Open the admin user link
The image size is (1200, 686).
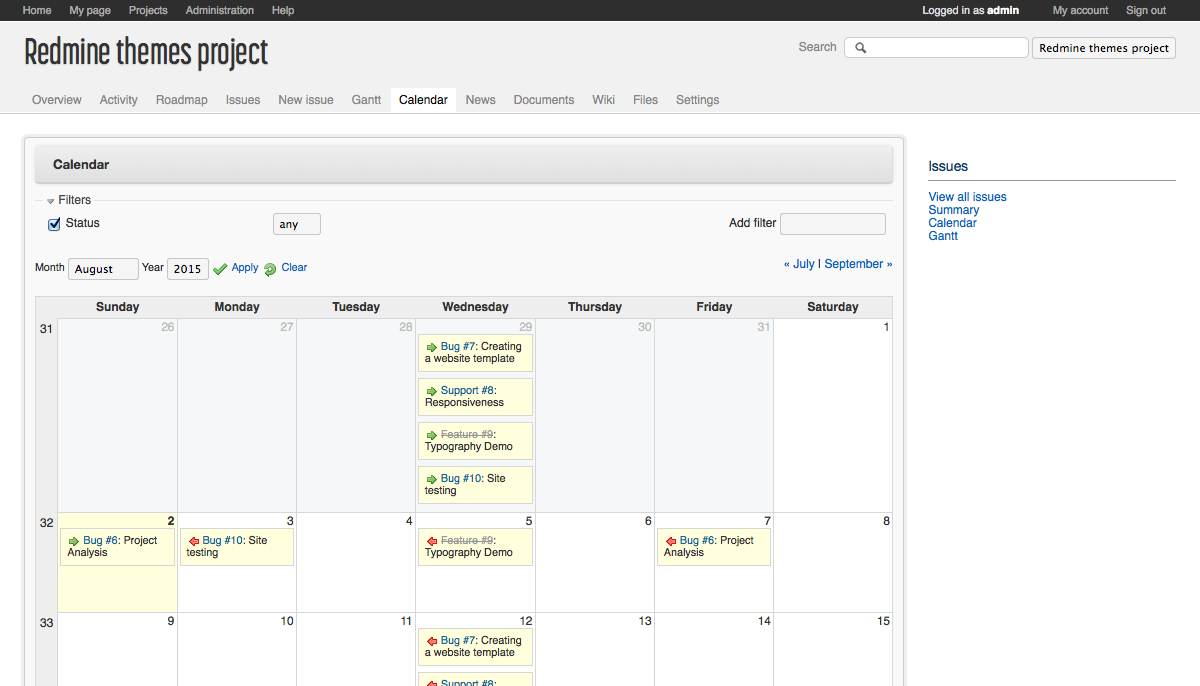[1003, 10]
